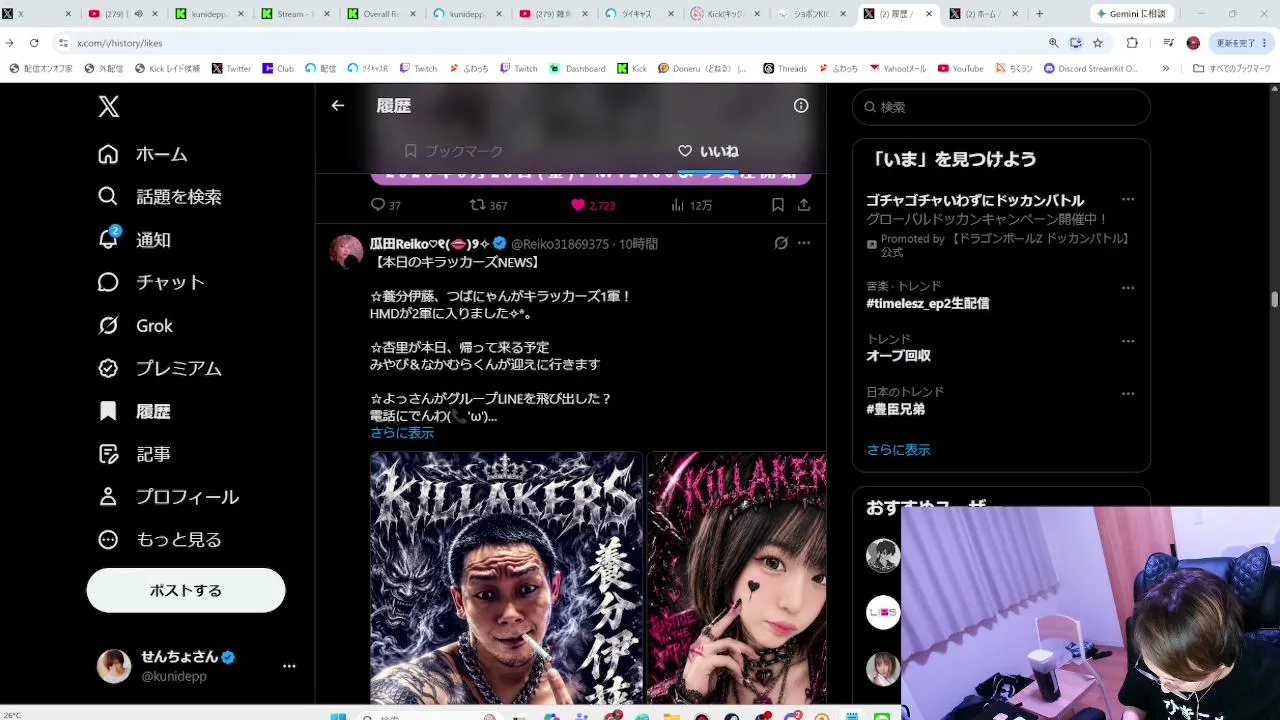Mute audio on the (279) tab
Screen dimensions: 1280x720
point(138,14)
